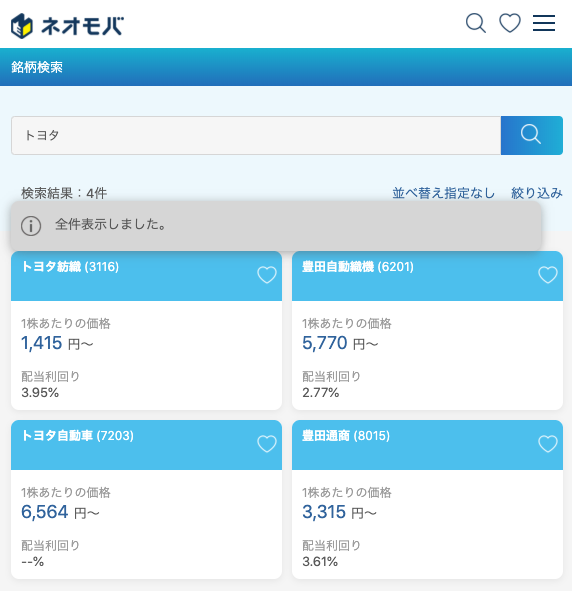Open the 豊田通商 (8015) card title

click(346, 436)
